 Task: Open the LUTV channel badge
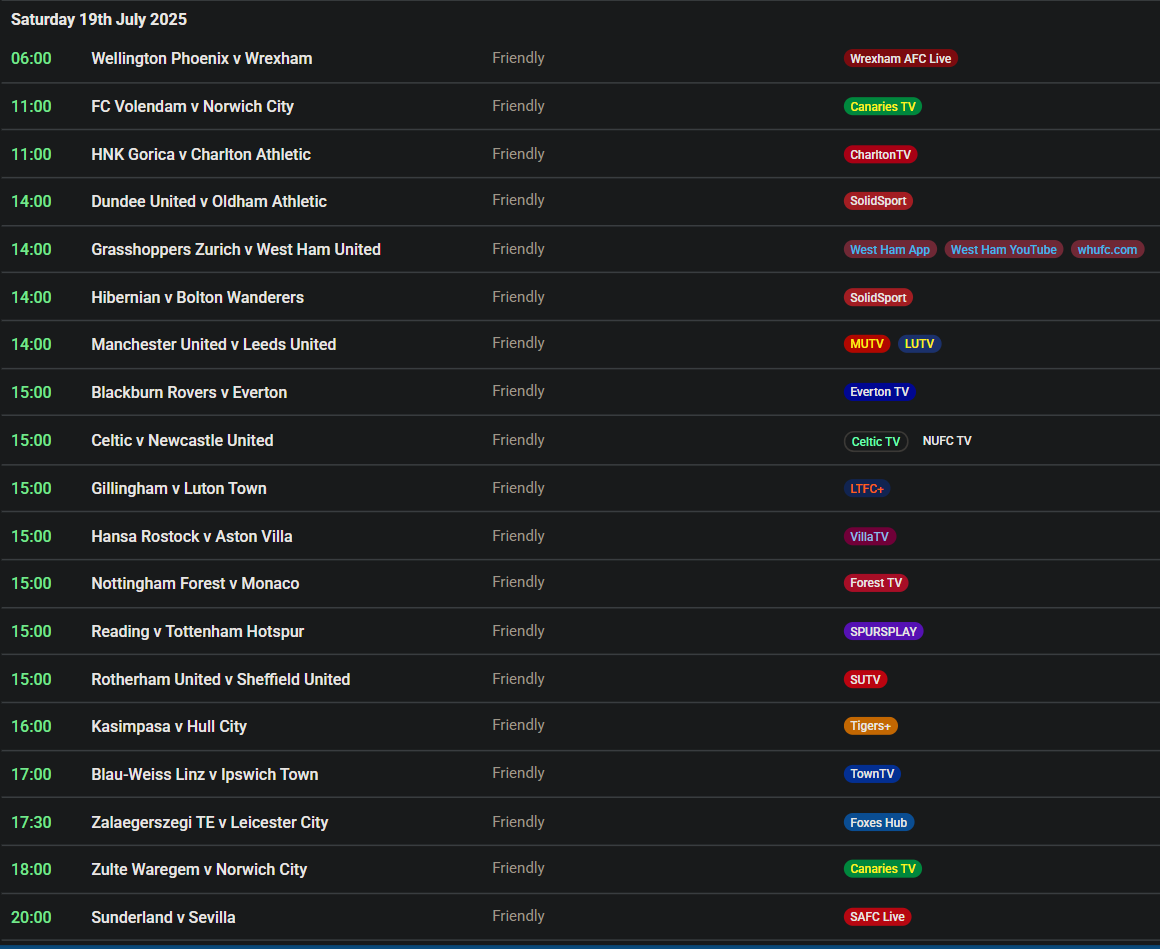[919, 344]
